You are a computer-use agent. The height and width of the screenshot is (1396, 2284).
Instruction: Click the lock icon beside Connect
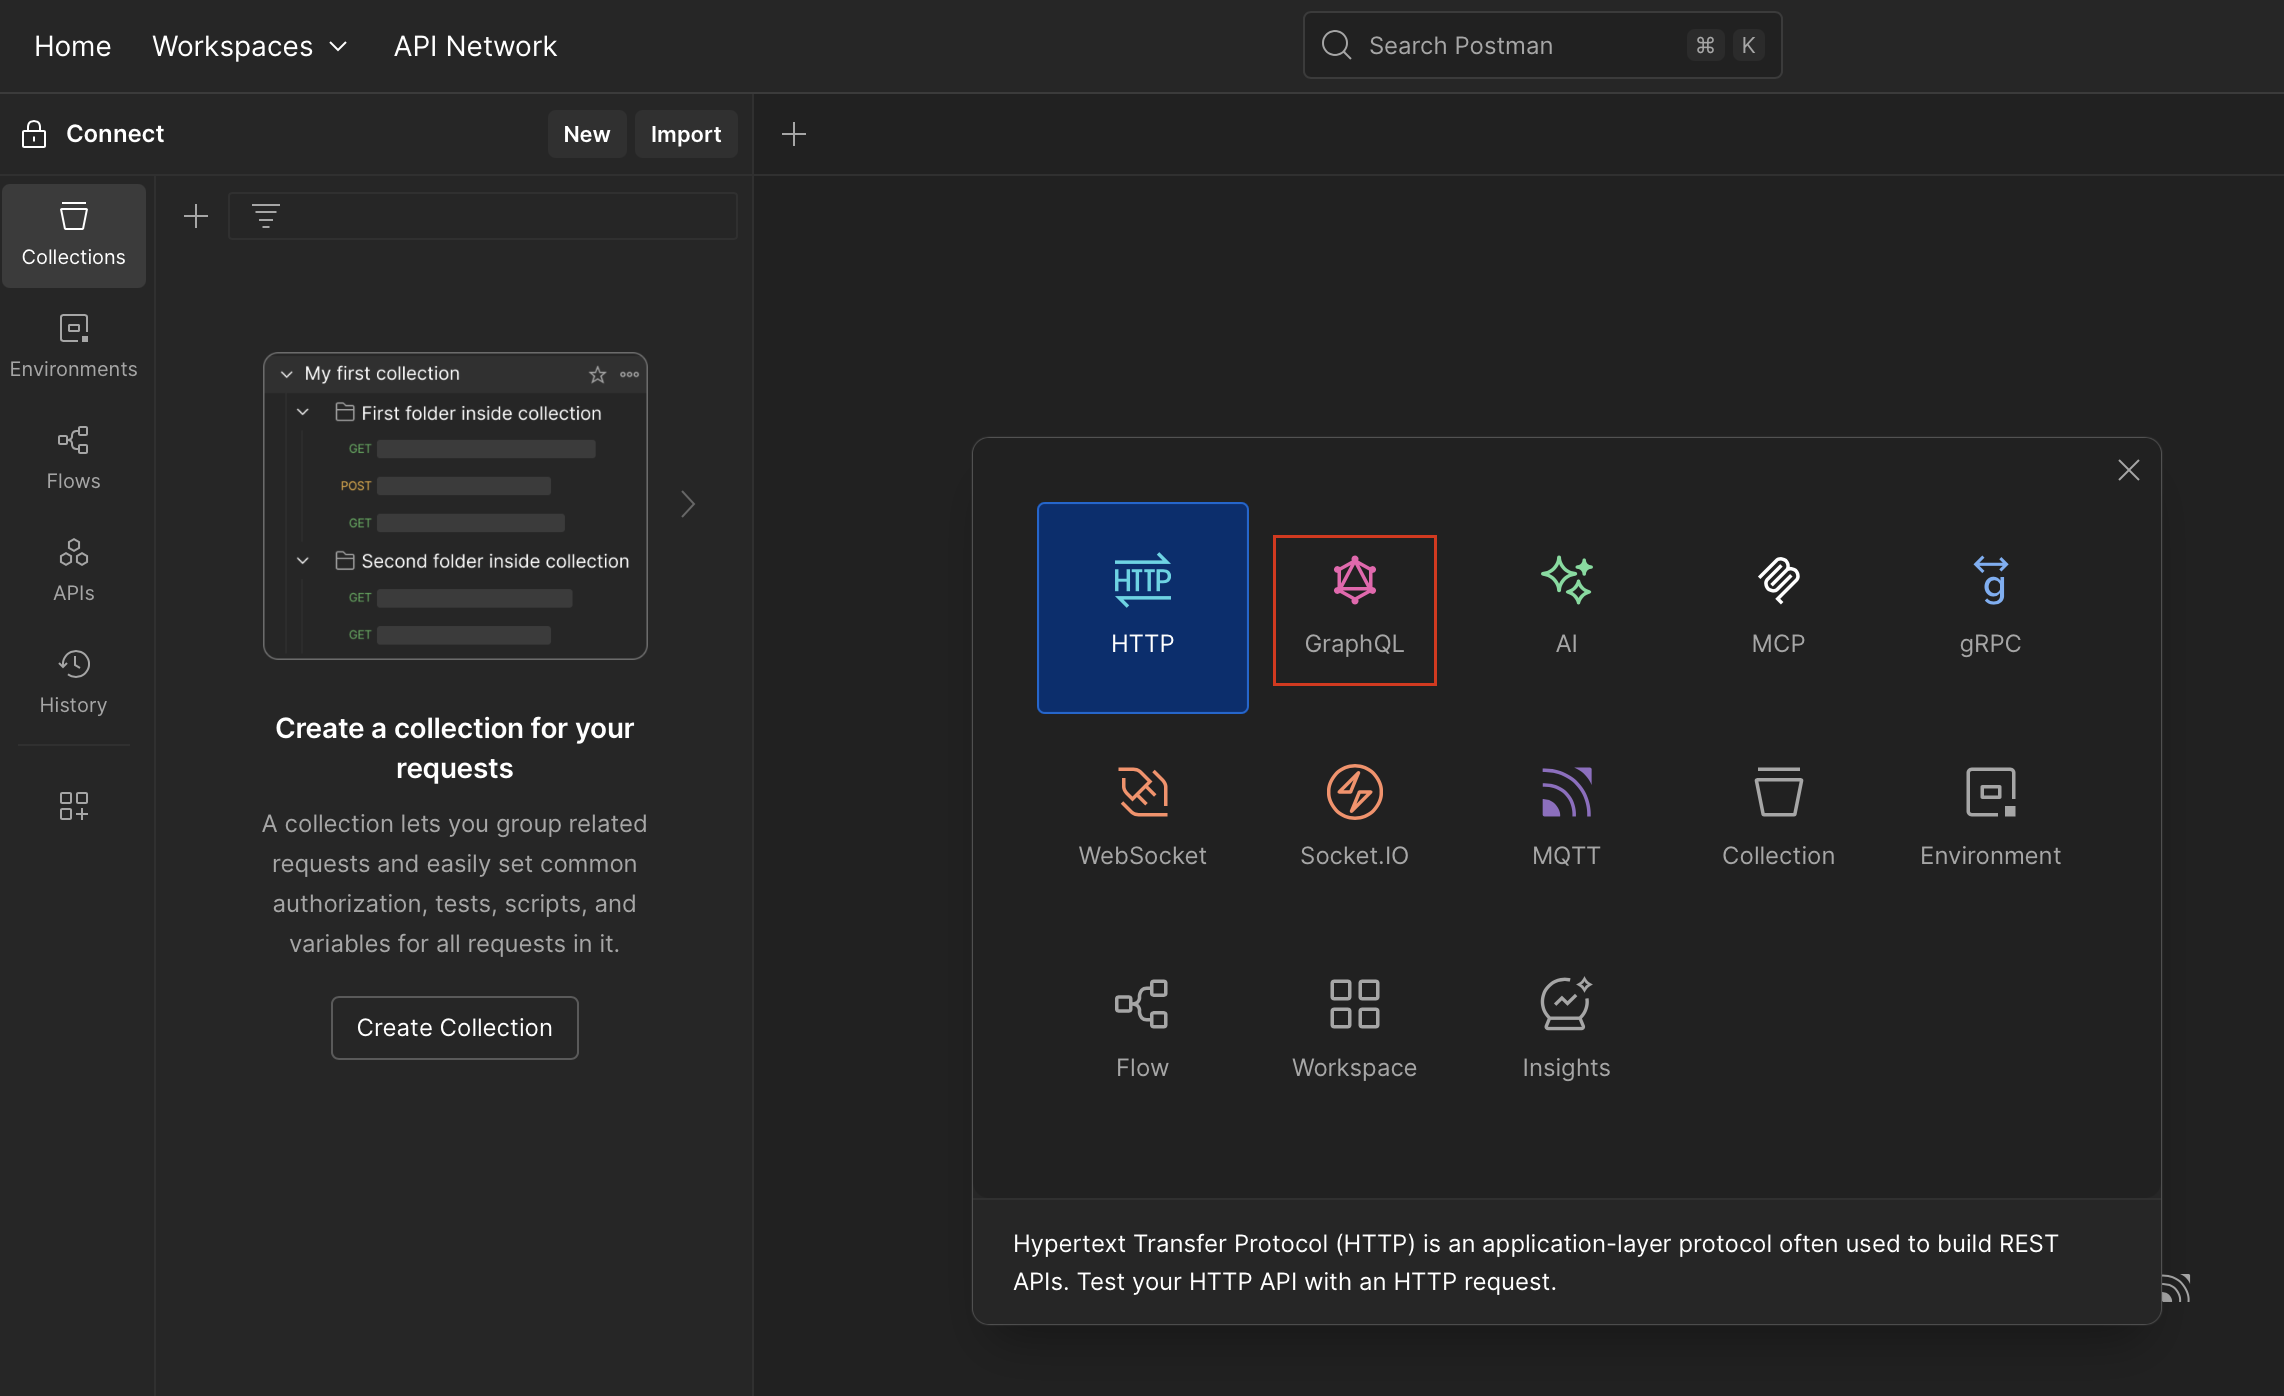(34, 134)
